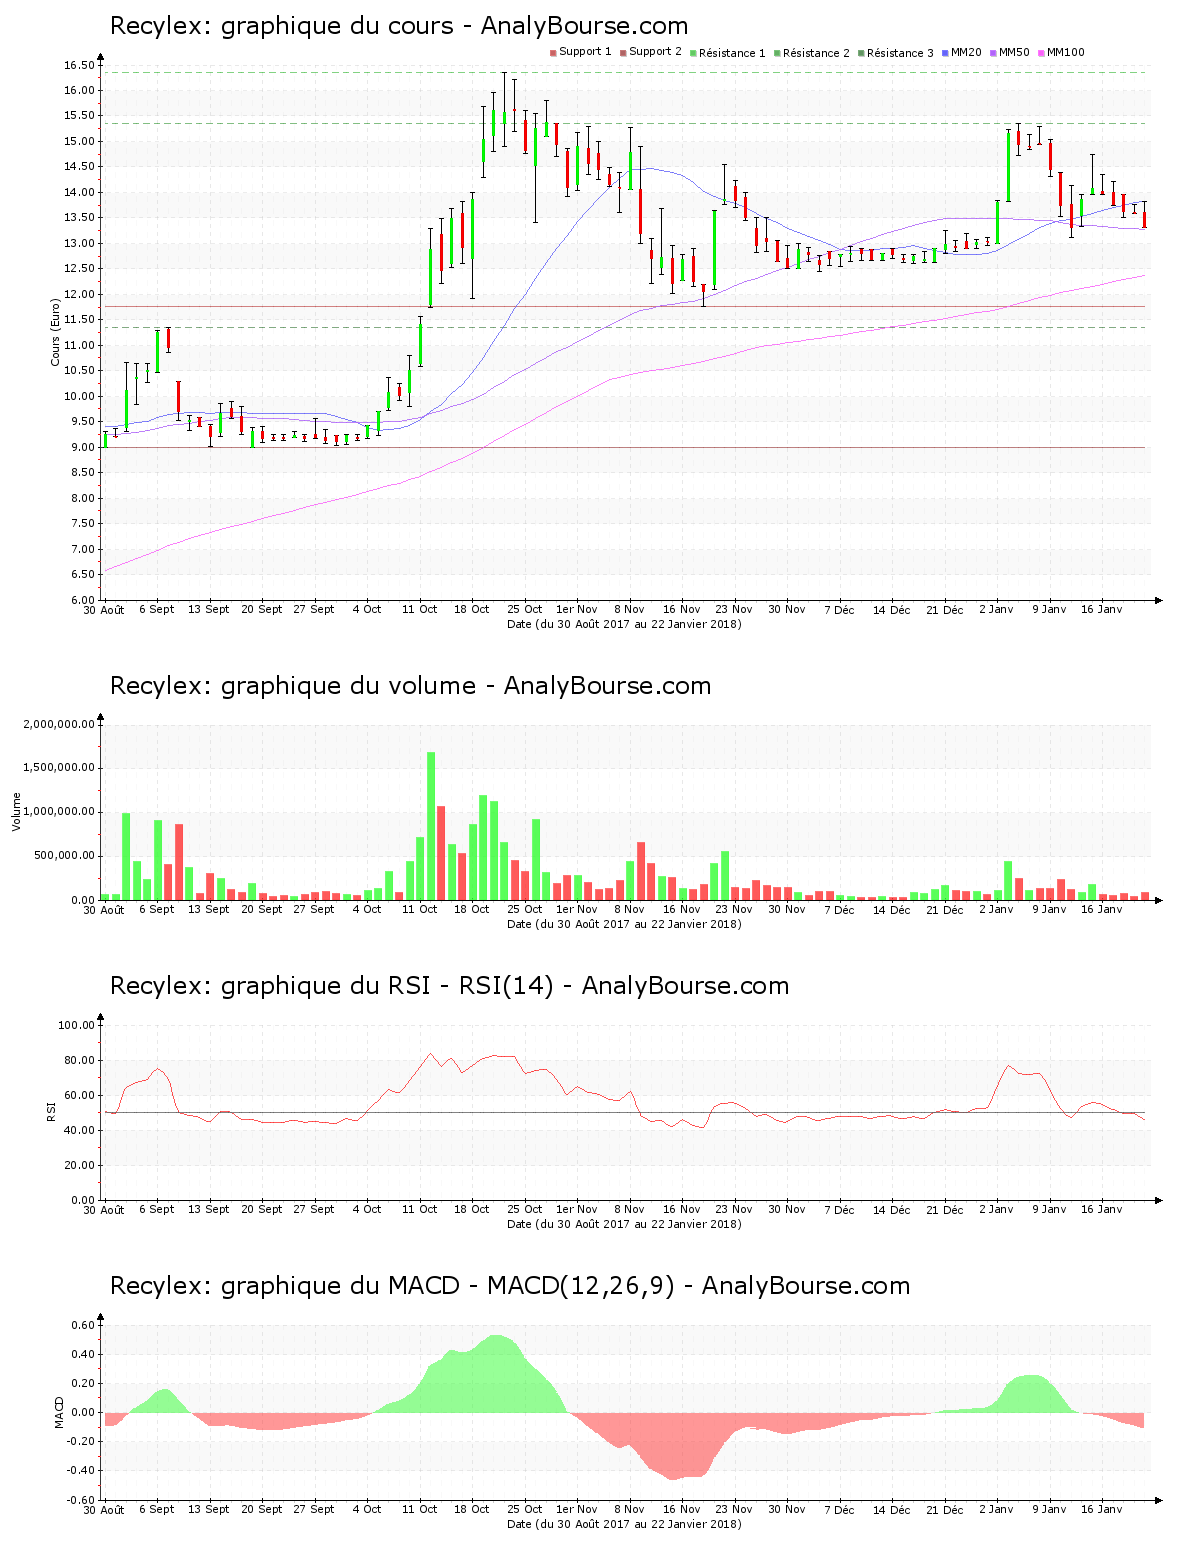Click the 'Cours (Euro)' y-axis label
1200x1550 pixels.
56,333
